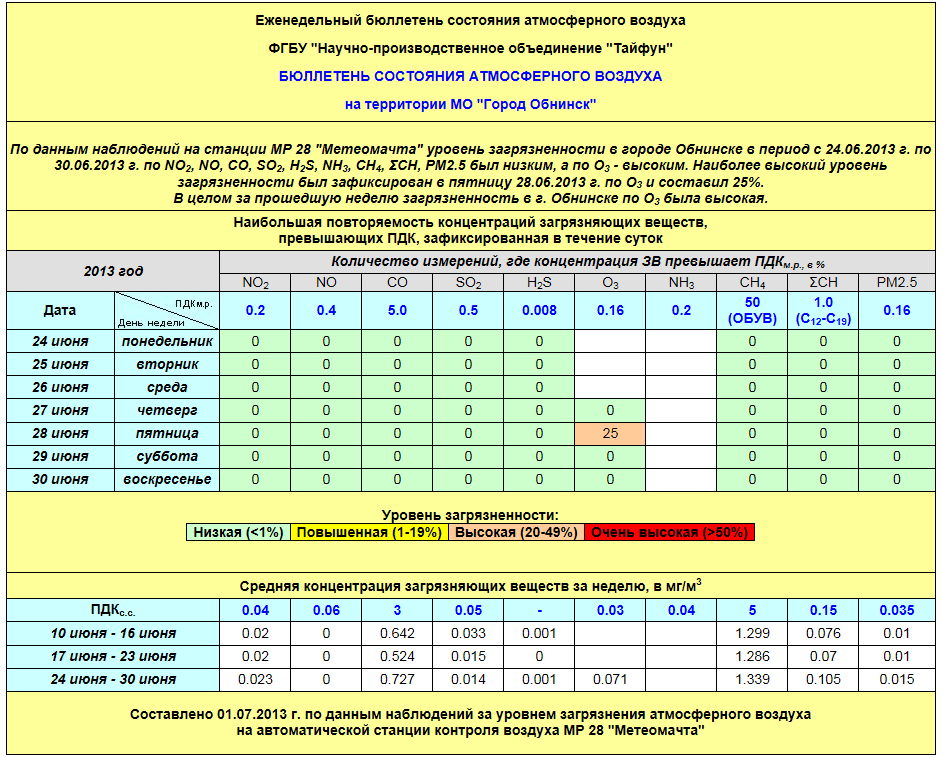943x757 pixels.
Task: Click the blue 'БЮЛЛЕТЕНЬ СОСТОЯНИЯ АТМОСФЕРНОГО ВОЗДУХА' heading
Action: click(470, 76)
